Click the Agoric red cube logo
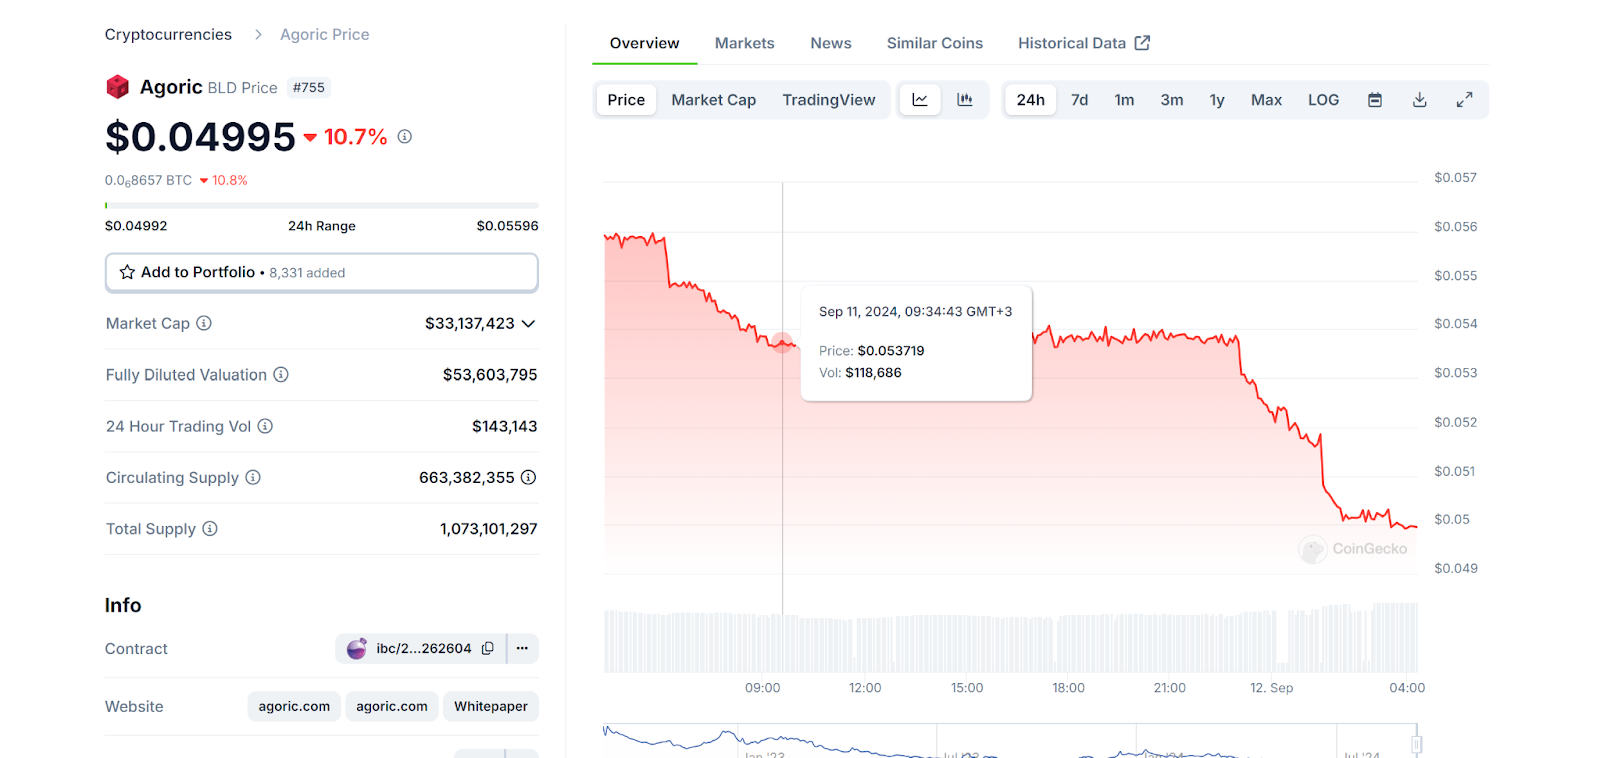The image size is (1600, 758). [x=117, y=87]
